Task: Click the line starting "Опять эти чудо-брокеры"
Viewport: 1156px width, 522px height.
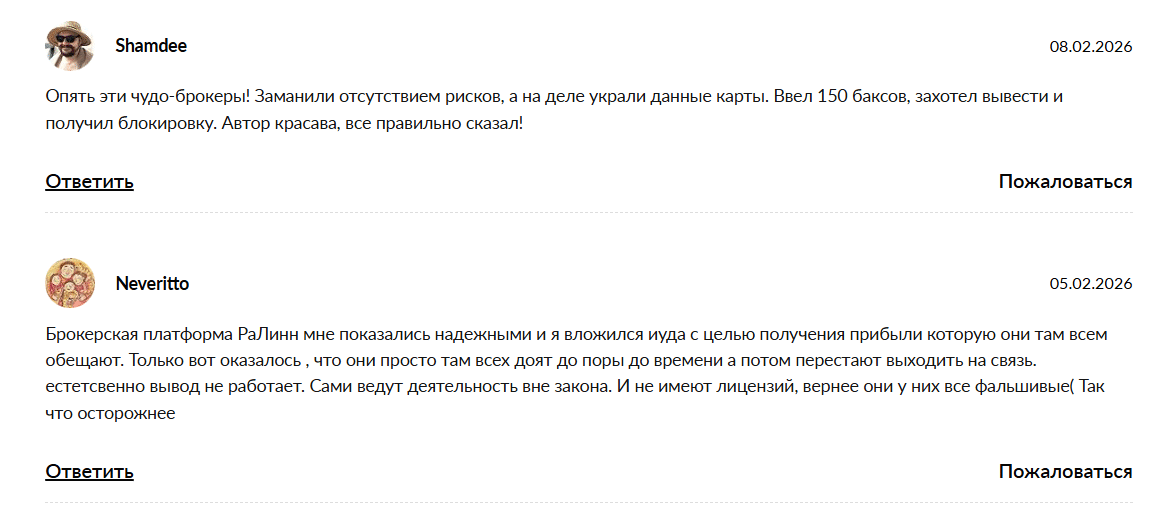Action: point(400,97)
